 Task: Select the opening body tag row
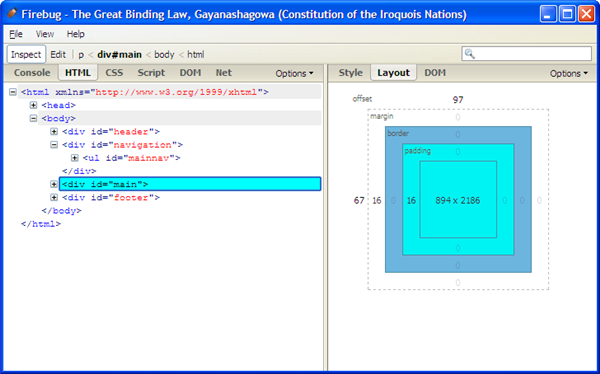[x=179, y=118]
